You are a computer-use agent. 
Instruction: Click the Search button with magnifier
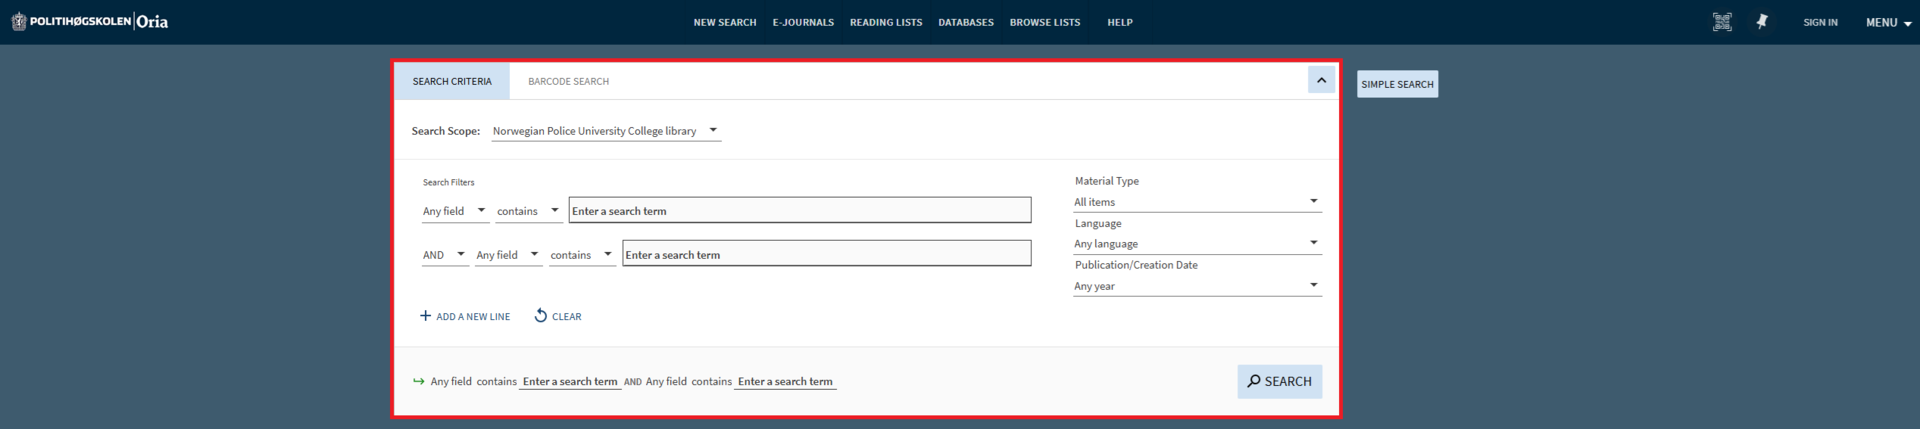pyautogui.click(x=1279, y=382)
